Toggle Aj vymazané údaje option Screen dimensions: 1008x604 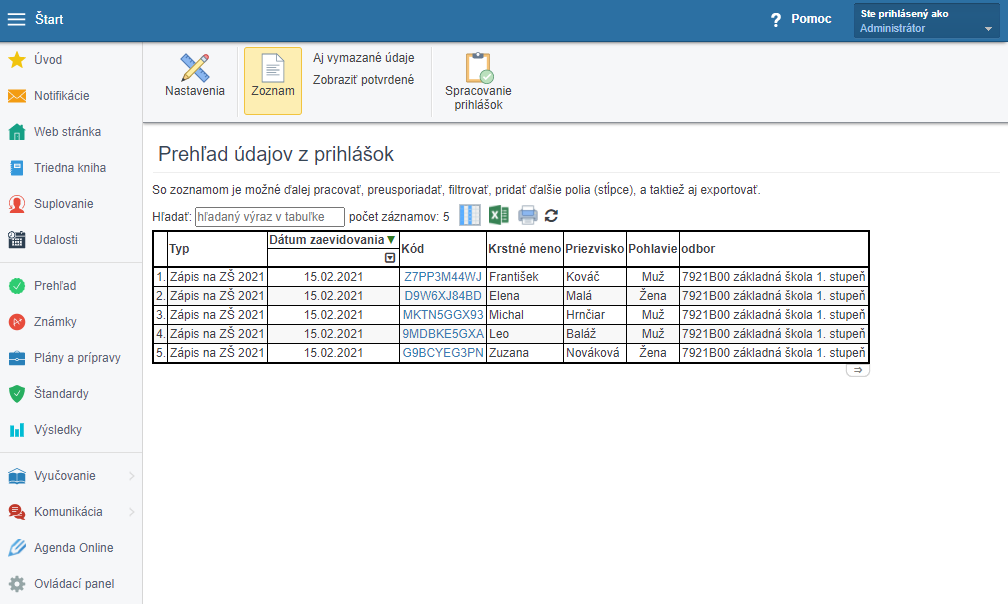363,58
